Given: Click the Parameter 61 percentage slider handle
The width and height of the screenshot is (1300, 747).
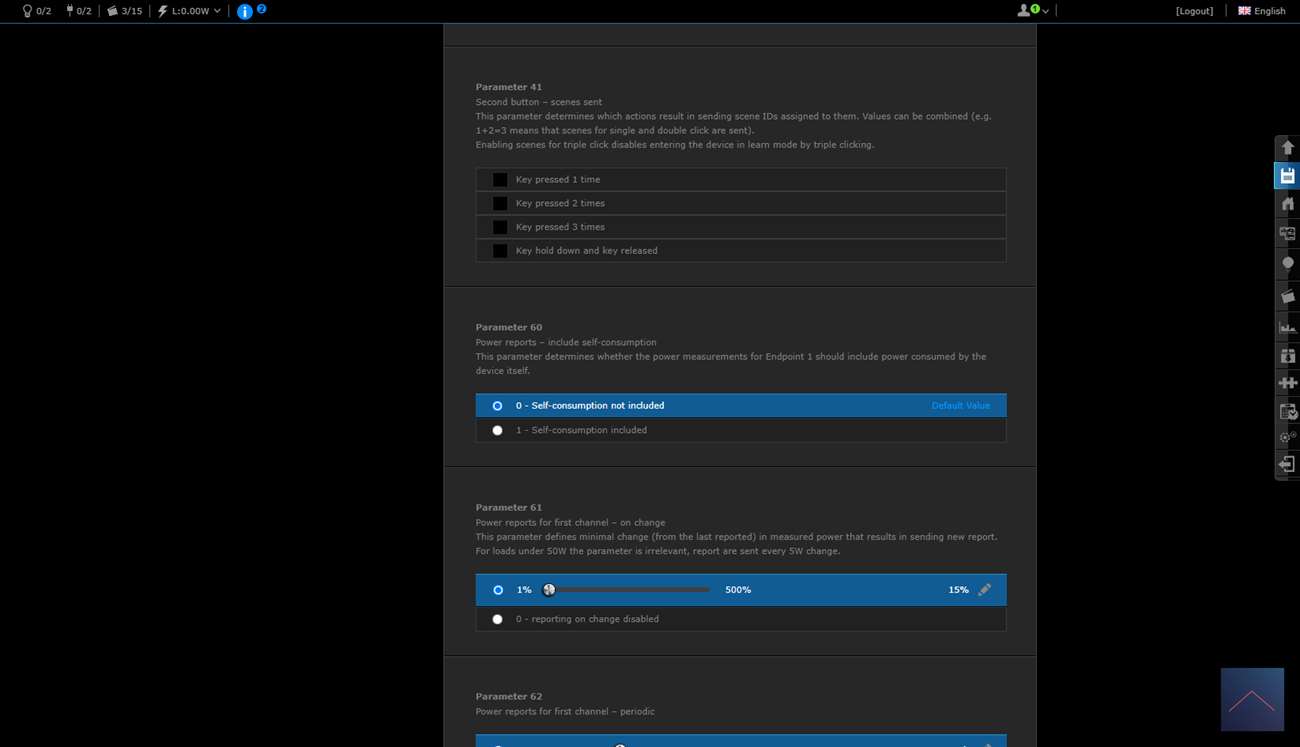Looking at the screenshot, I should tap(549, 590).
